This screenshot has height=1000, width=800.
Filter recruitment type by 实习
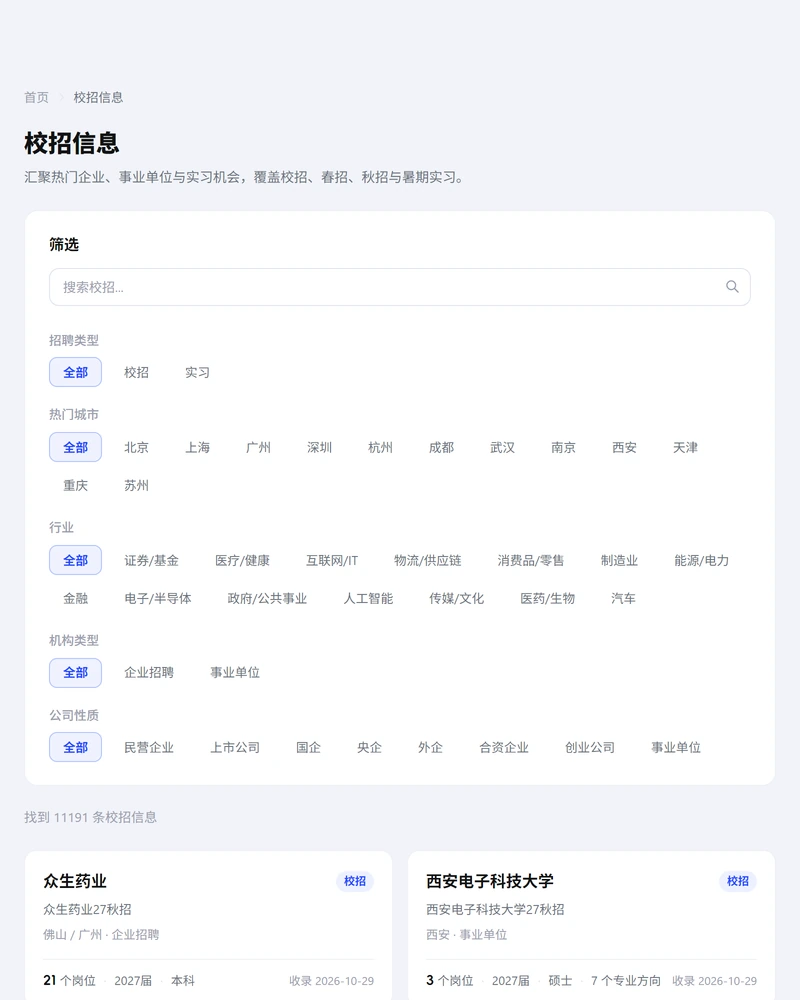(x=197, y=372)
